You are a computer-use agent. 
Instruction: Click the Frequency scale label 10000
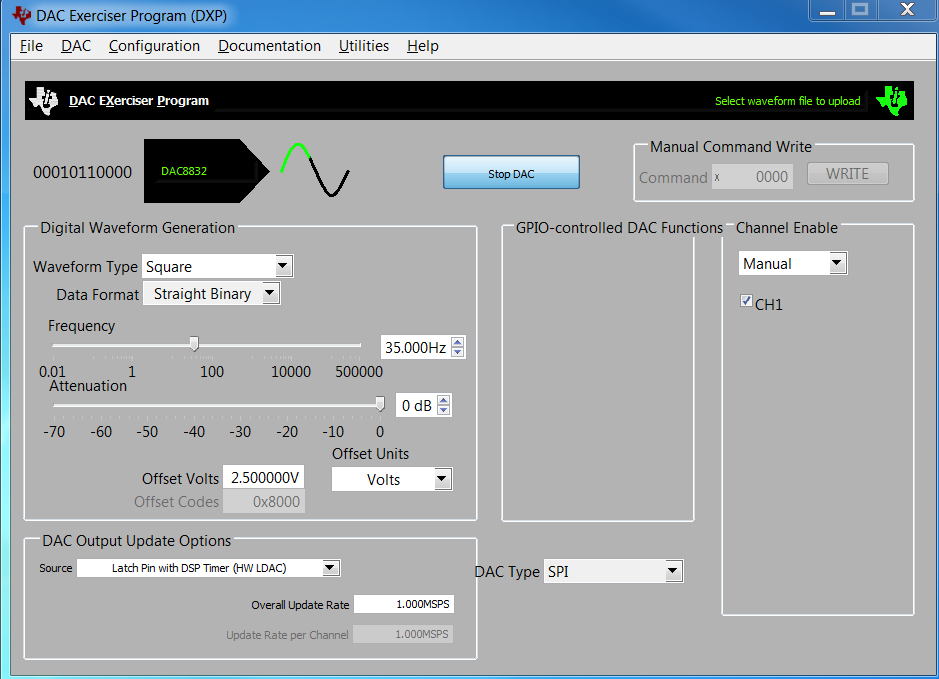pos(290,372)
